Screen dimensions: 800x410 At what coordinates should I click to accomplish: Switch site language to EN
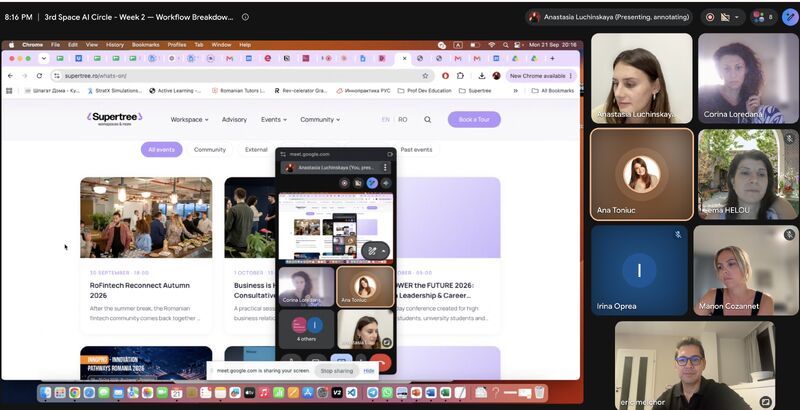[x=386, y=119]
